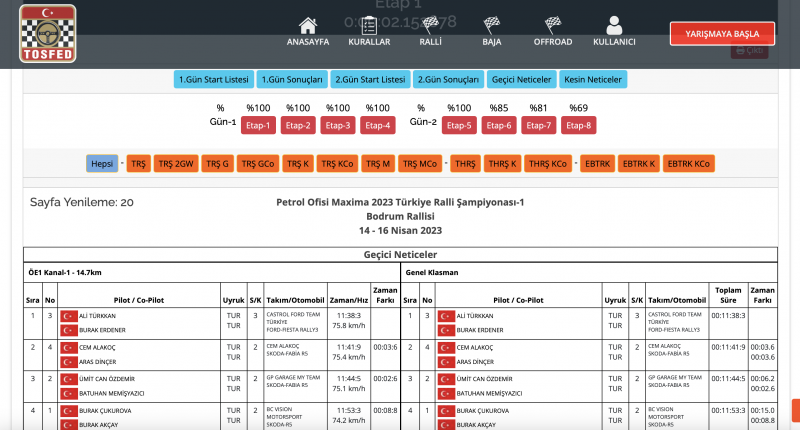This screenshot has height=430, width=800.
Task: Filter results by EBTRK K class
Action: click(639, 164)
